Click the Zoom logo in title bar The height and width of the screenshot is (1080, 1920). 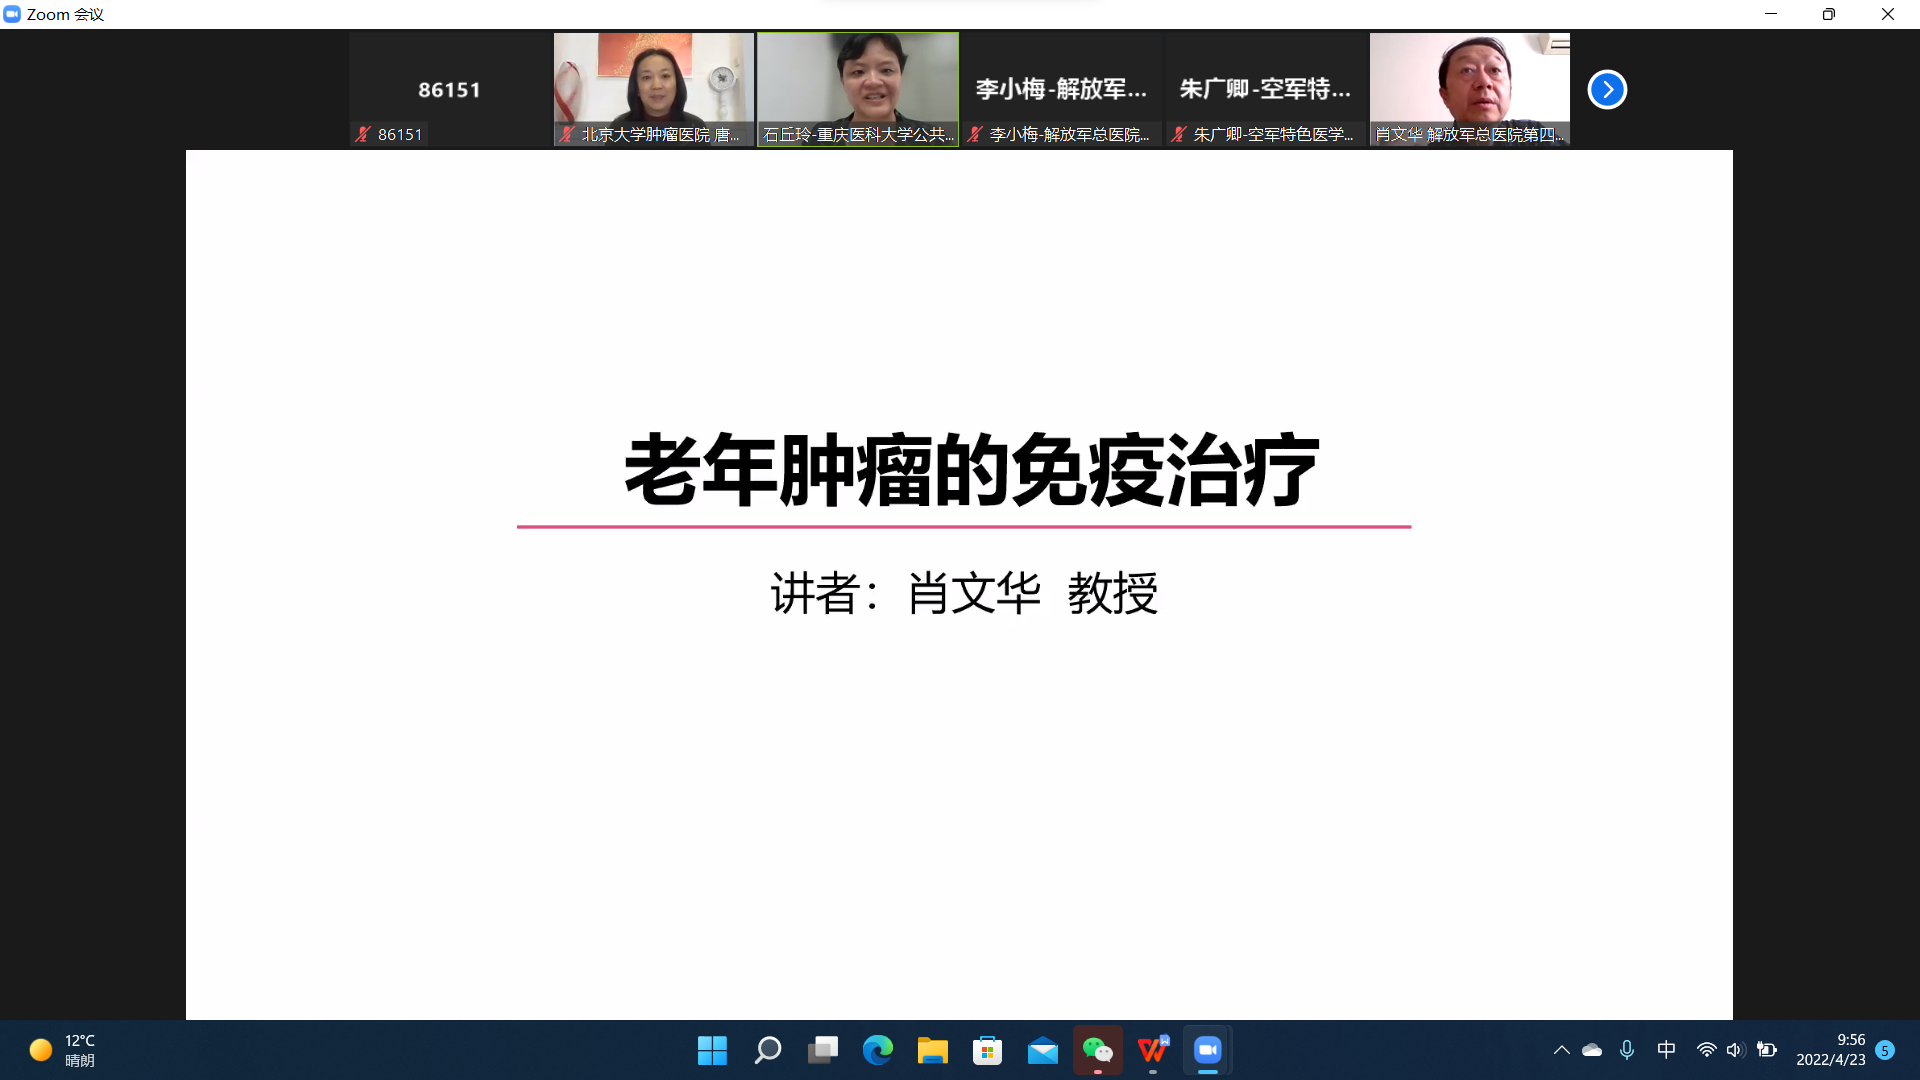tap(12, 14)
